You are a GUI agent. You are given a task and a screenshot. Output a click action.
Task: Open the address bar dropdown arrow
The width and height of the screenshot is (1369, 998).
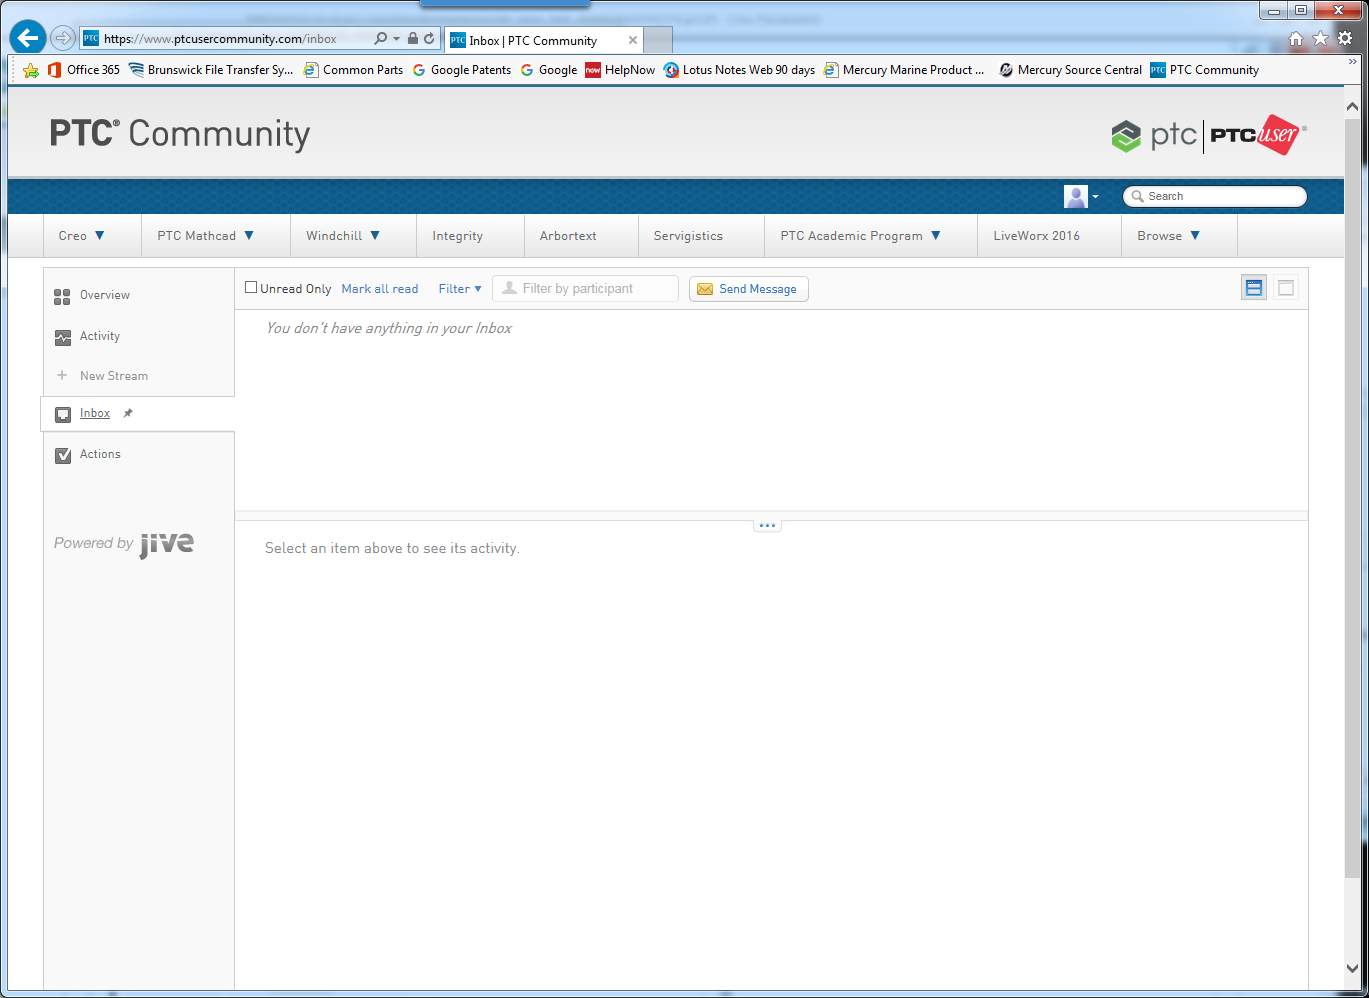pos(397,39)
